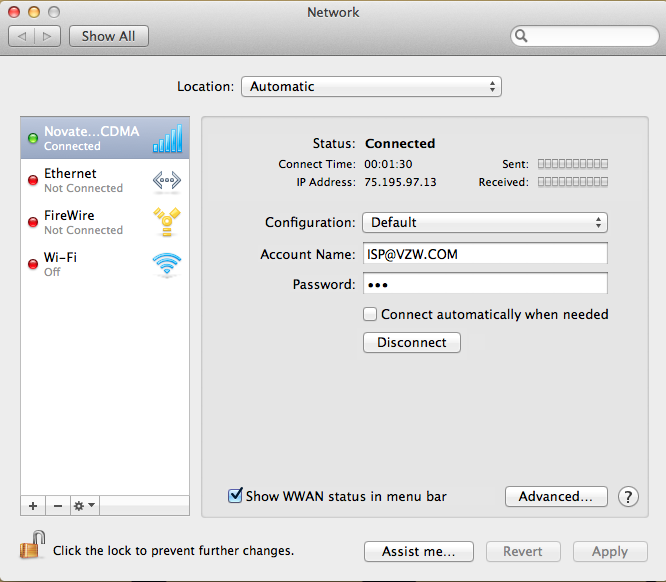666x582 pixels.
Task: Click the Apply button
Action: (x=610, y=551)
